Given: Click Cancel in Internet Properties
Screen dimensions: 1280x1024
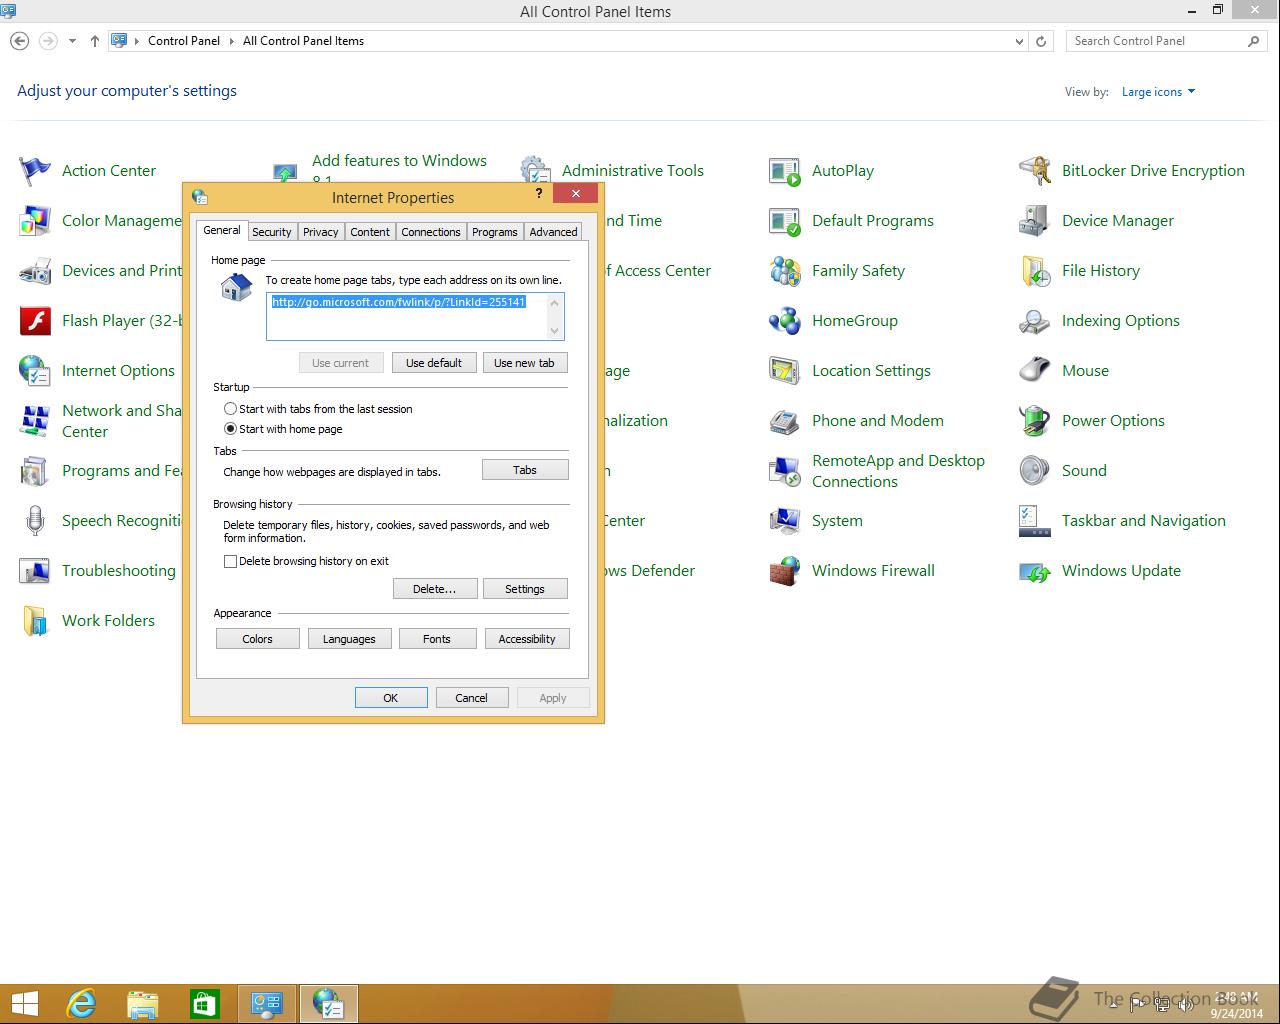Looking at the screenshot, I should click(472, 698).
